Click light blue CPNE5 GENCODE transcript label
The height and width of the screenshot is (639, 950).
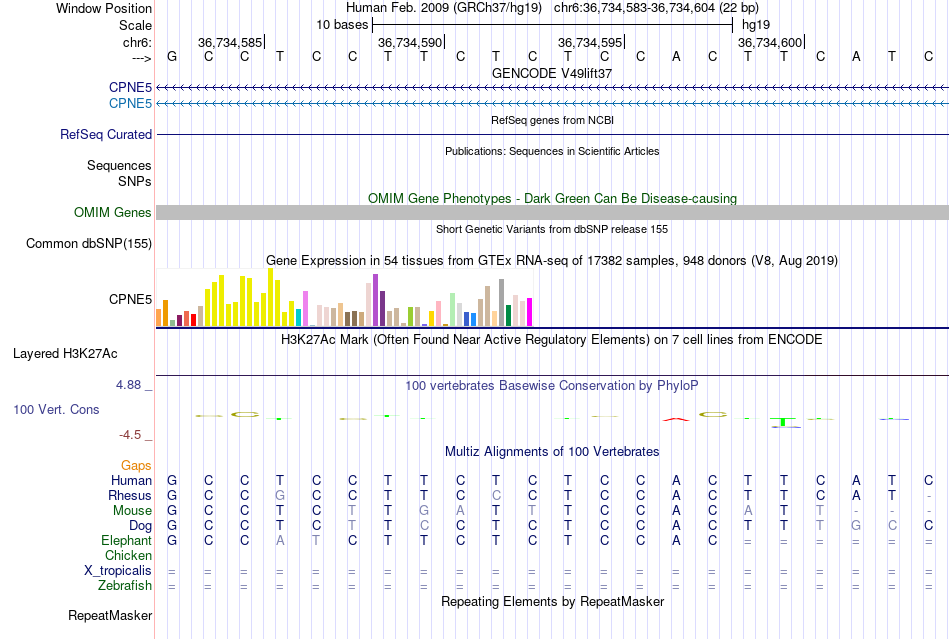pyautogui.click(x=130, y=104)
